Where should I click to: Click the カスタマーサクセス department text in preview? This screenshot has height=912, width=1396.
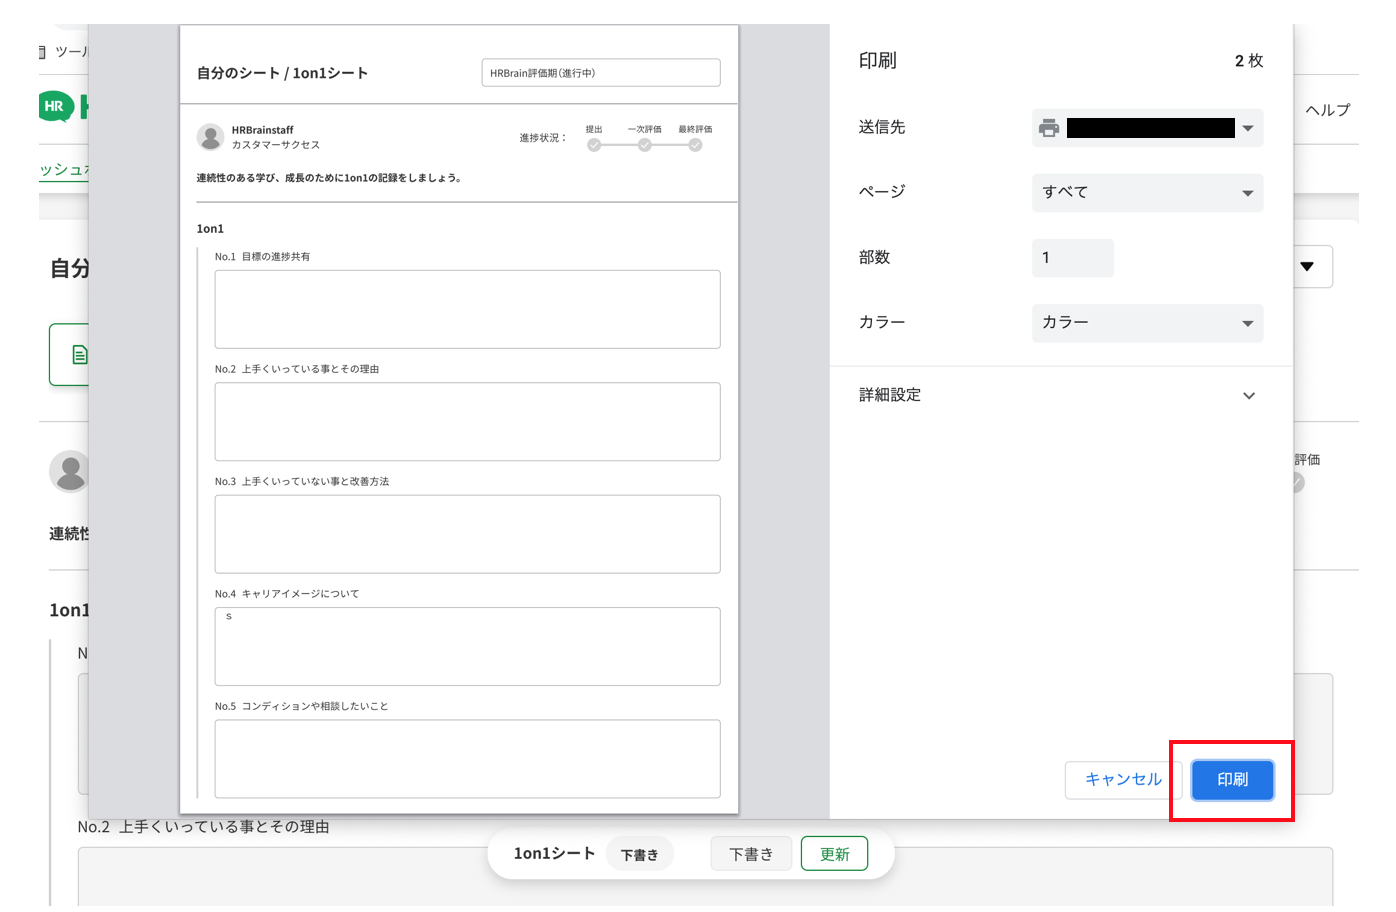point(276,145)
